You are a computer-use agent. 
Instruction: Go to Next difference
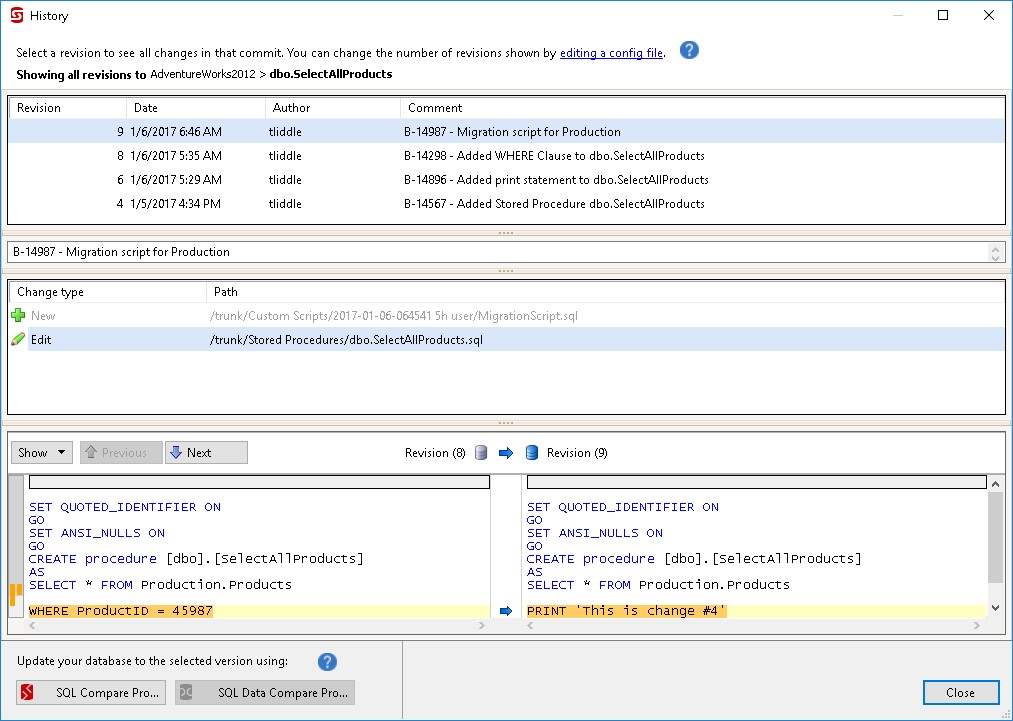coord(206,453)
